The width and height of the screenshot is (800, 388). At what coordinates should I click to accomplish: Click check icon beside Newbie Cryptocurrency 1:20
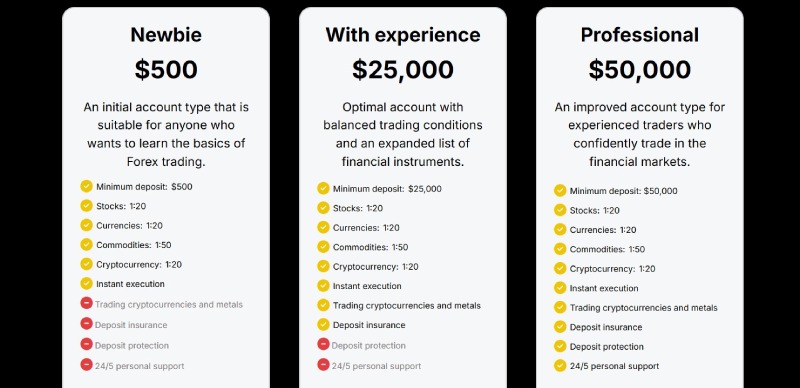pyautogui.click(x=86, y=264)
